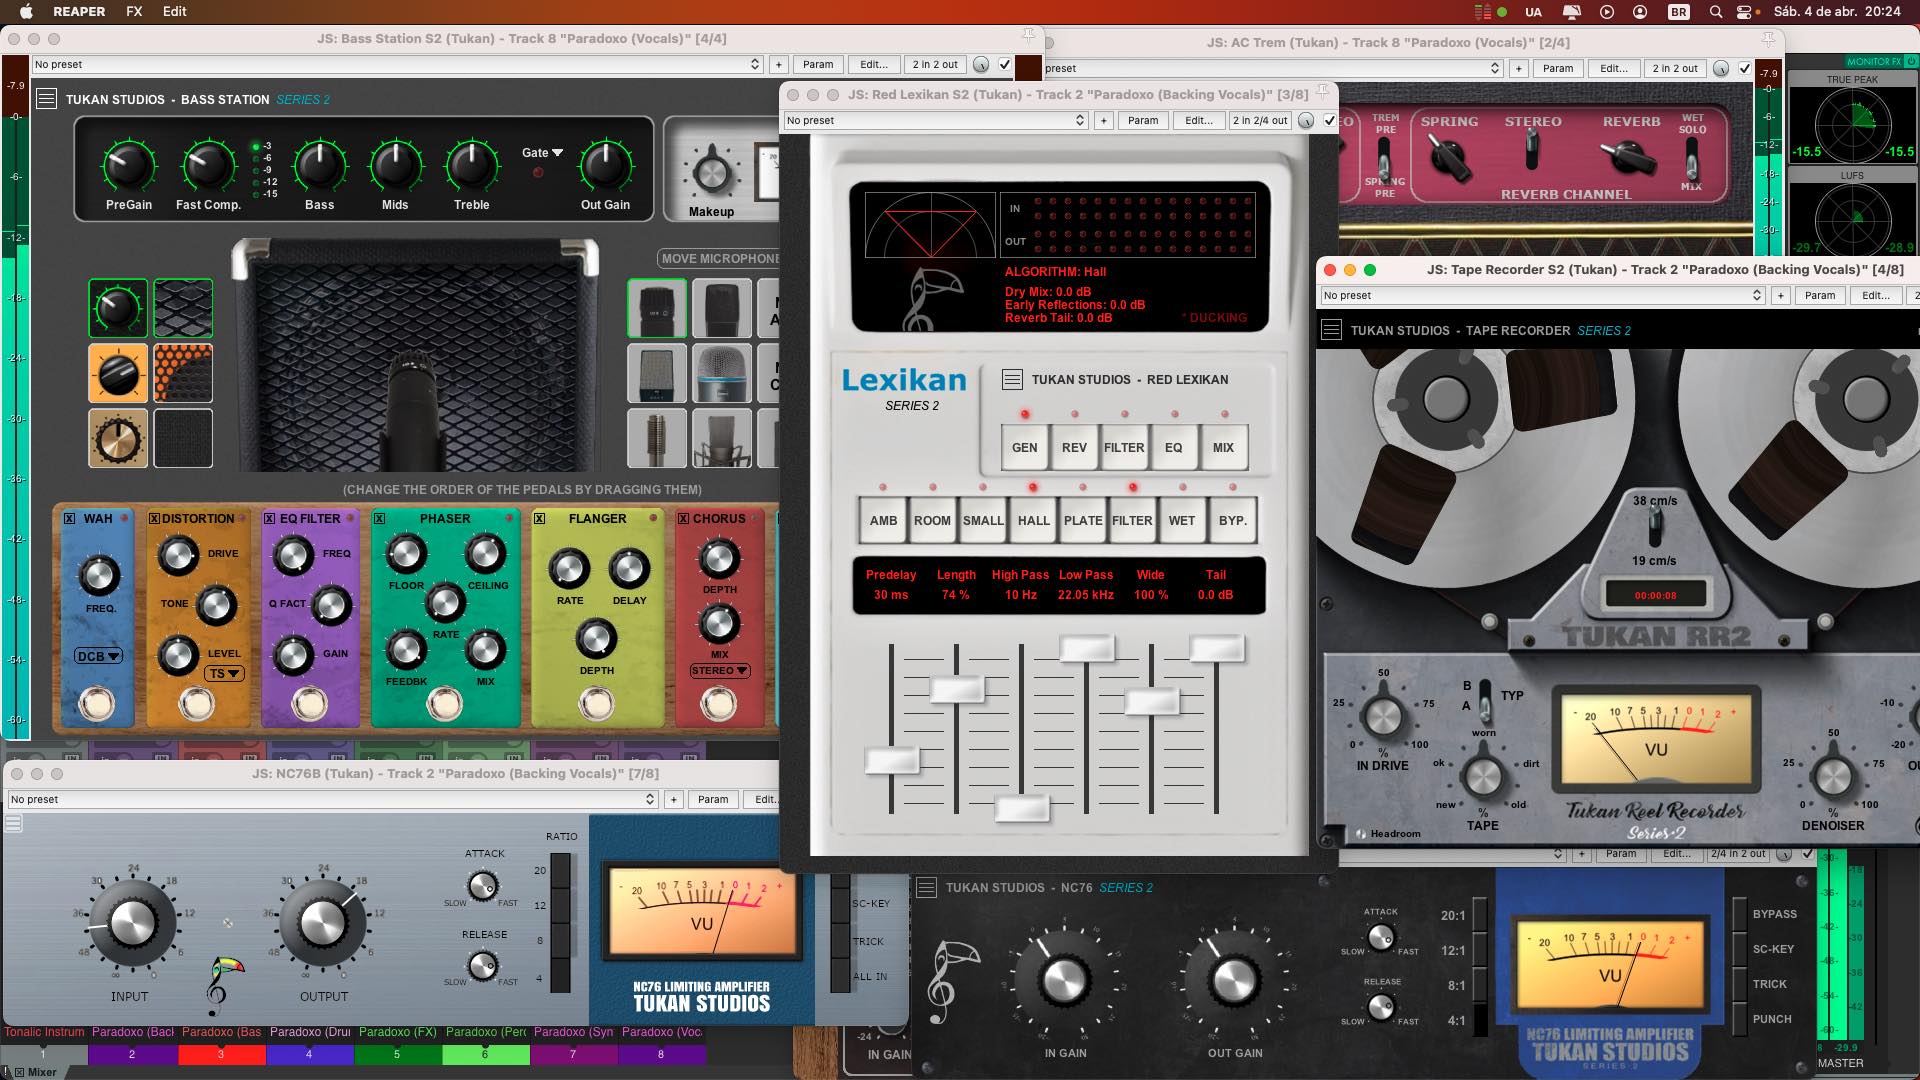Image resolution: width=1920 pixels, height=1080 pixels.
Task: Open the Gate dropdown in Bass Station
Action: click(x=543, y=153)
